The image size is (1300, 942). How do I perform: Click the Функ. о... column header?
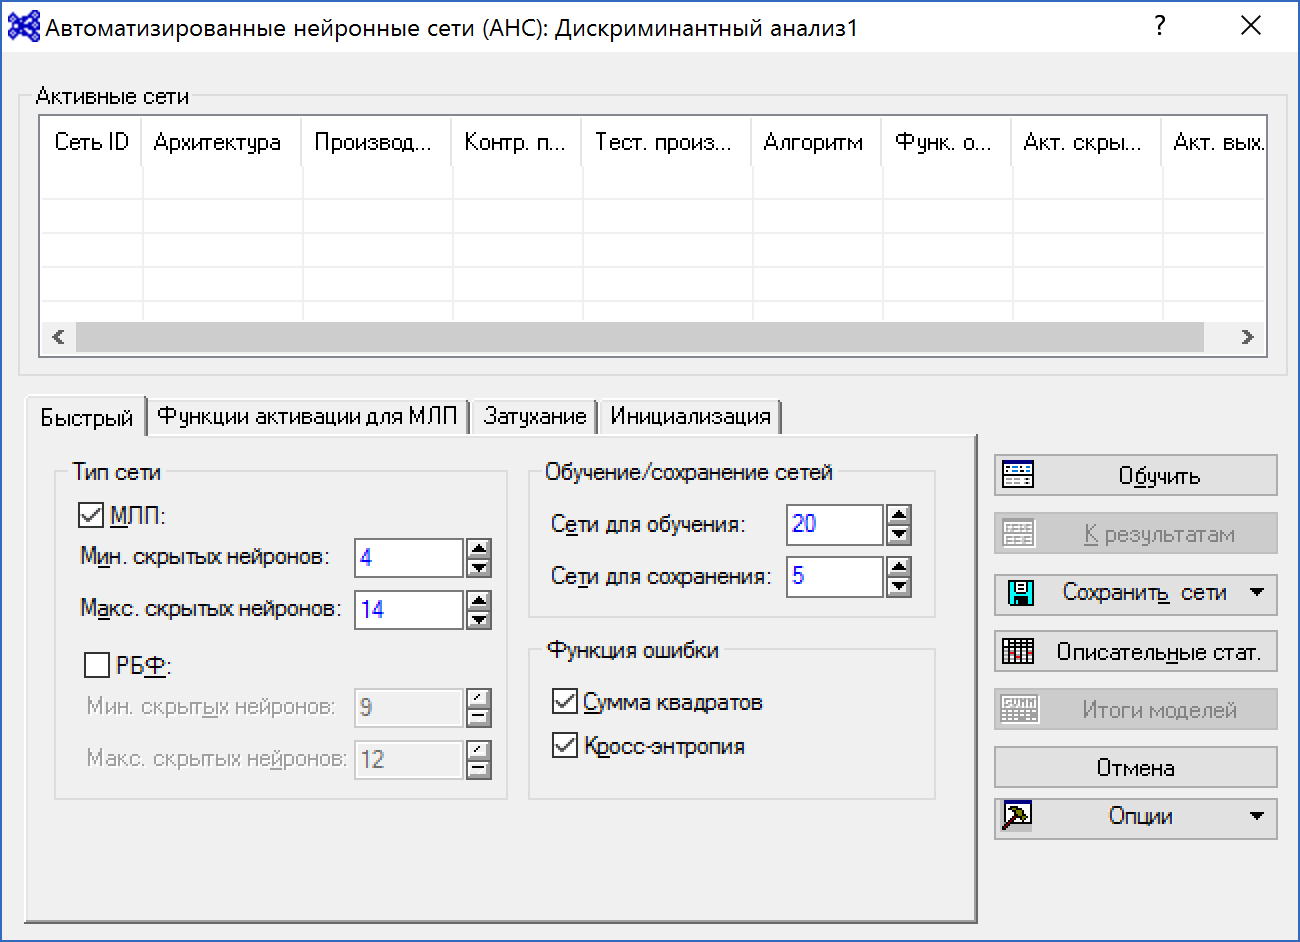click(x=947, y=142)
